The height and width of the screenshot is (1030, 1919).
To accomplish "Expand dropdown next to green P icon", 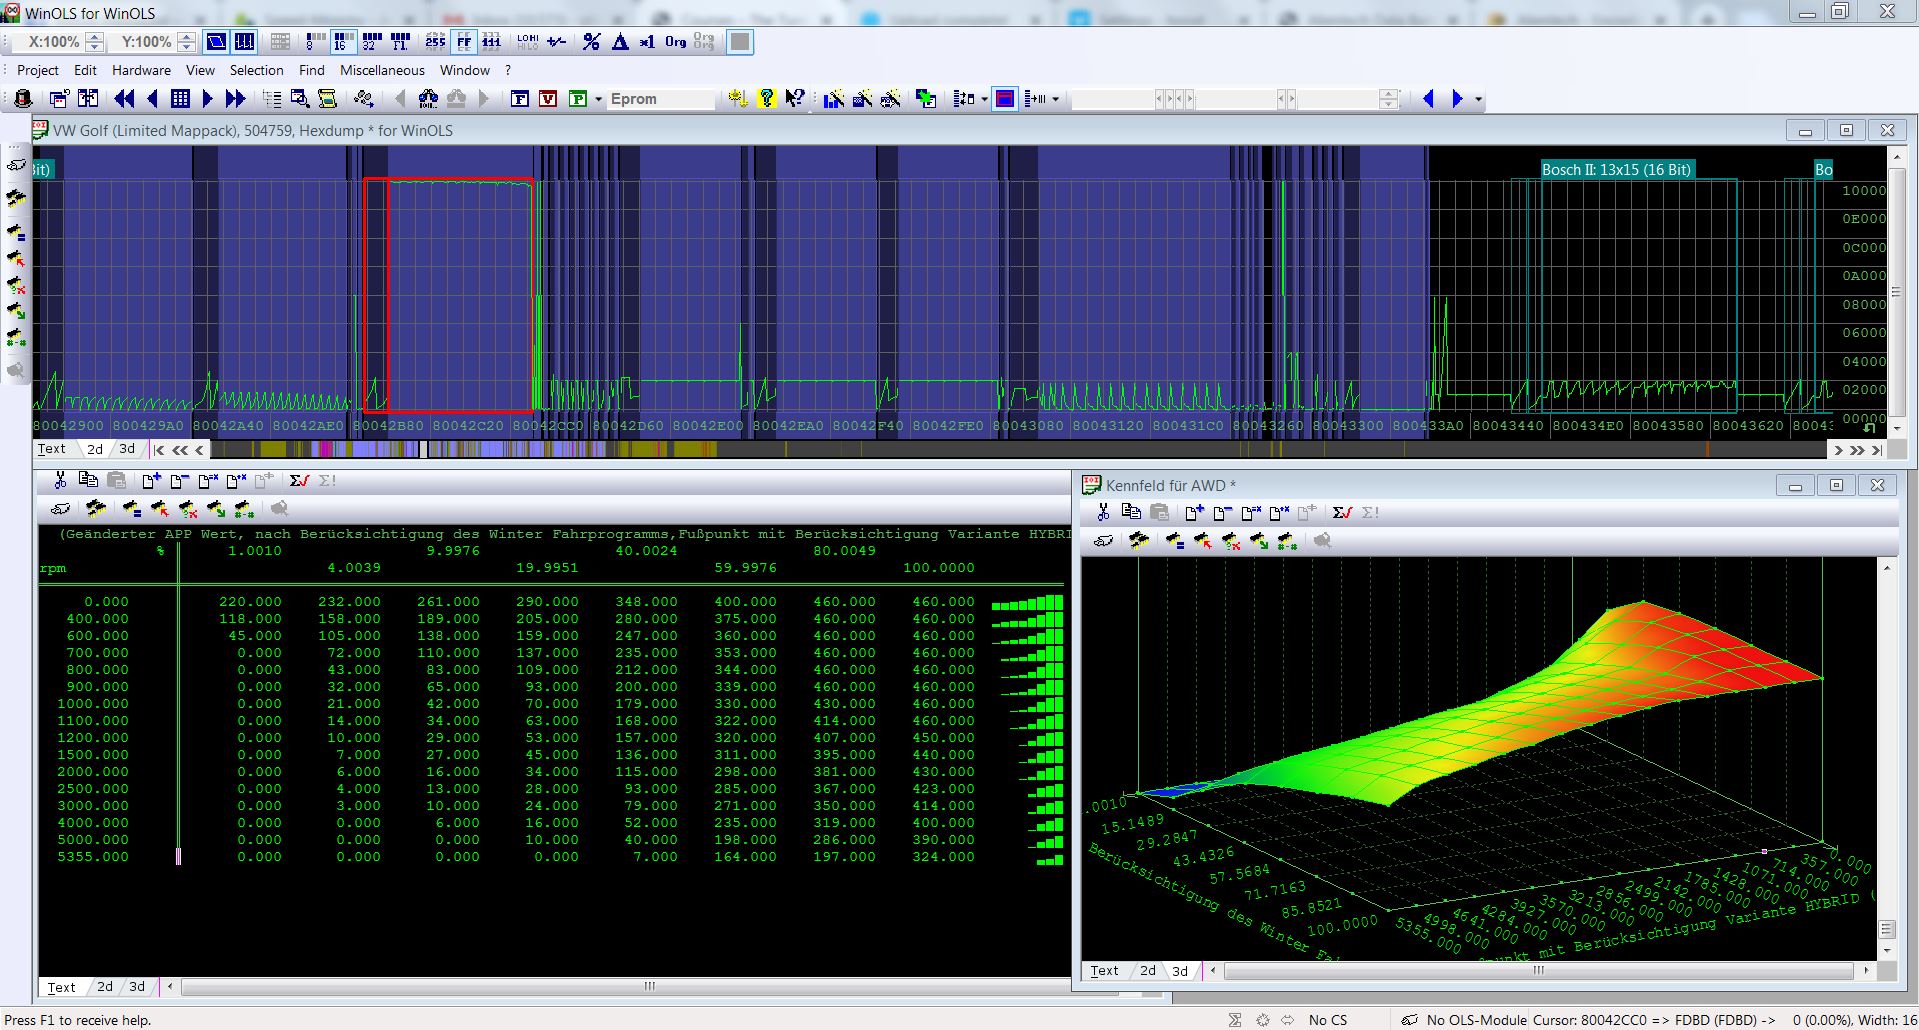I will pyautogui.click(x=598, y=99).
